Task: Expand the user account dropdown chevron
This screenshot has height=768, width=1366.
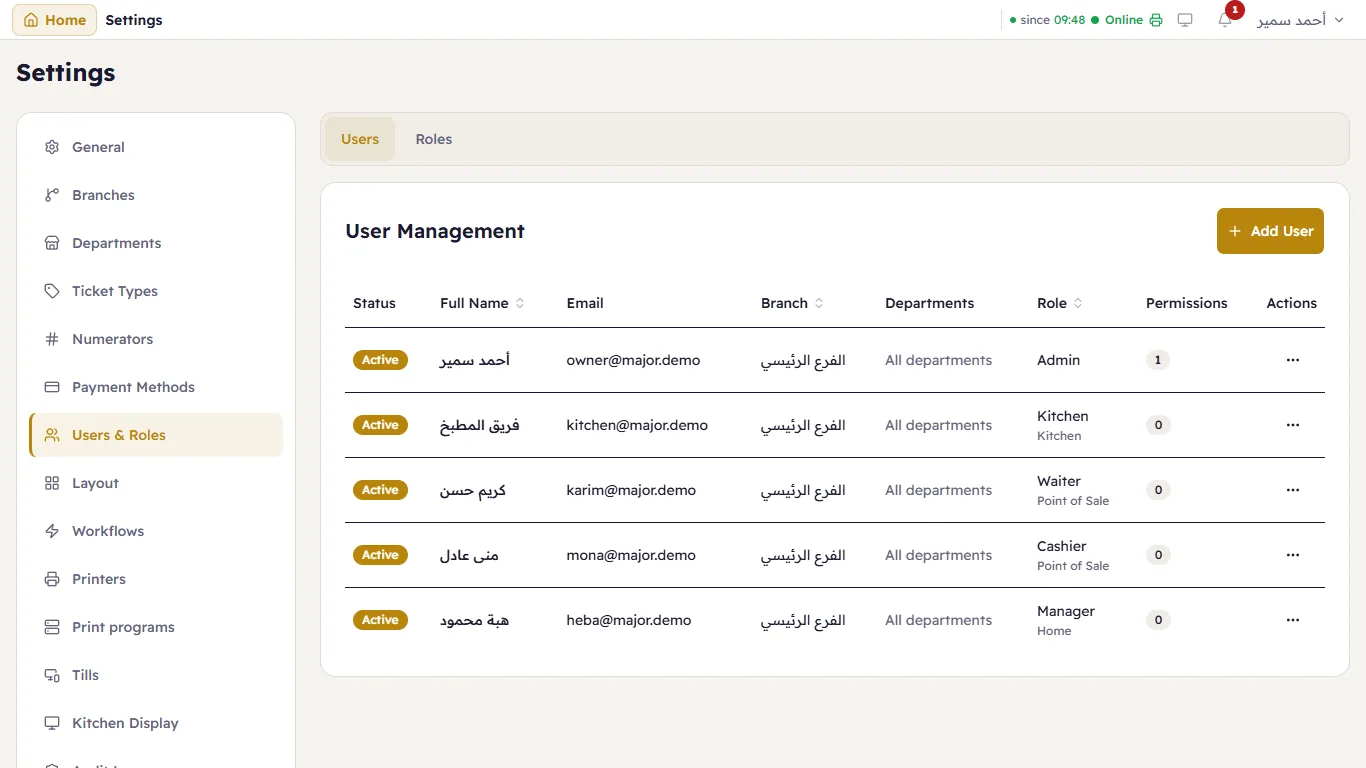Action: tap(1339, 20)
